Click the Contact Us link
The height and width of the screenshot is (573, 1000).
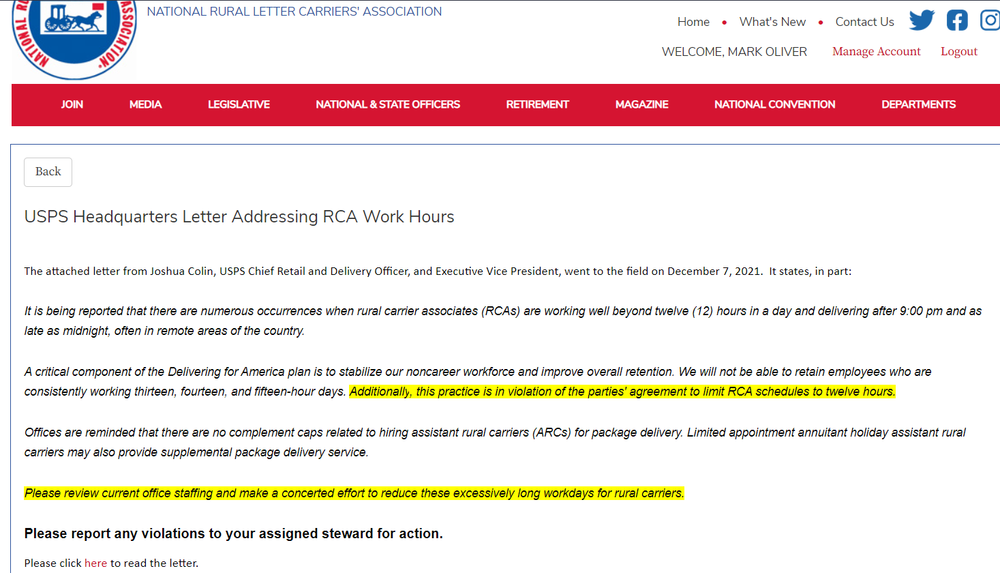point(864,22)
